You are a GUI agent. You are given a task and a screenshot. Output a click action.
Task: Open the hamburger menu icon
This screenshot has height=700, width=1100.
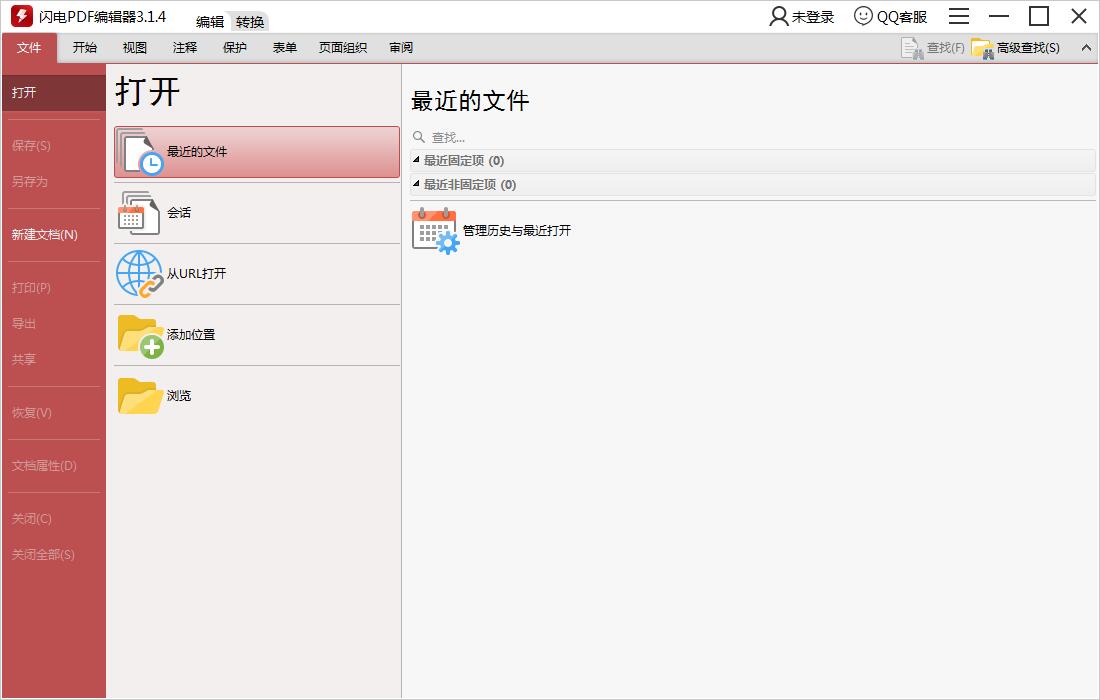point(958,16)
